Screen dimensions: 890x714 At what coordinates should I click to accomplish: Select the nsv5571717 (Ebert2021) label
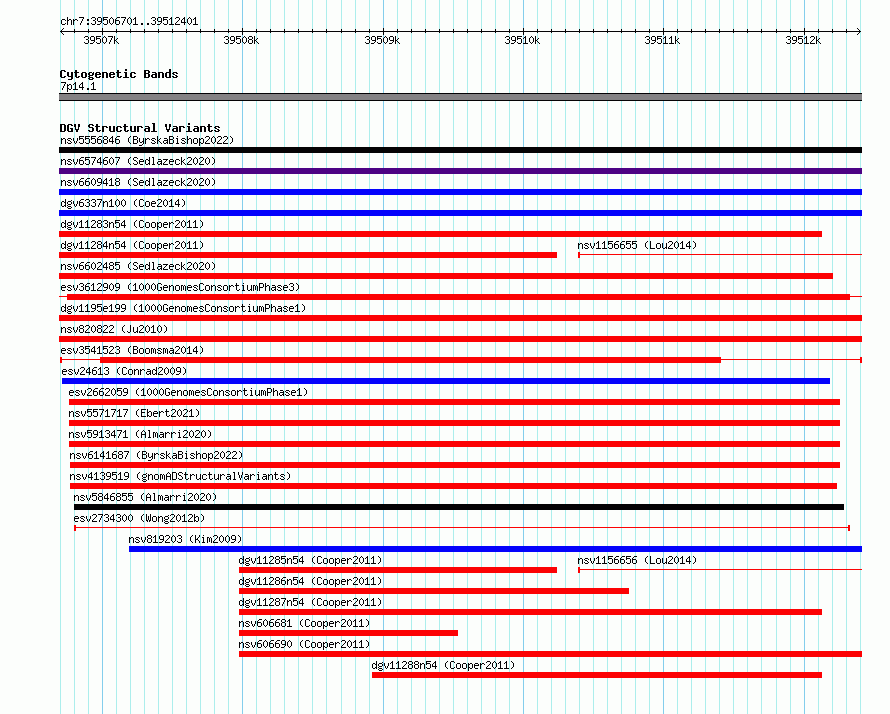coord(134,413)
